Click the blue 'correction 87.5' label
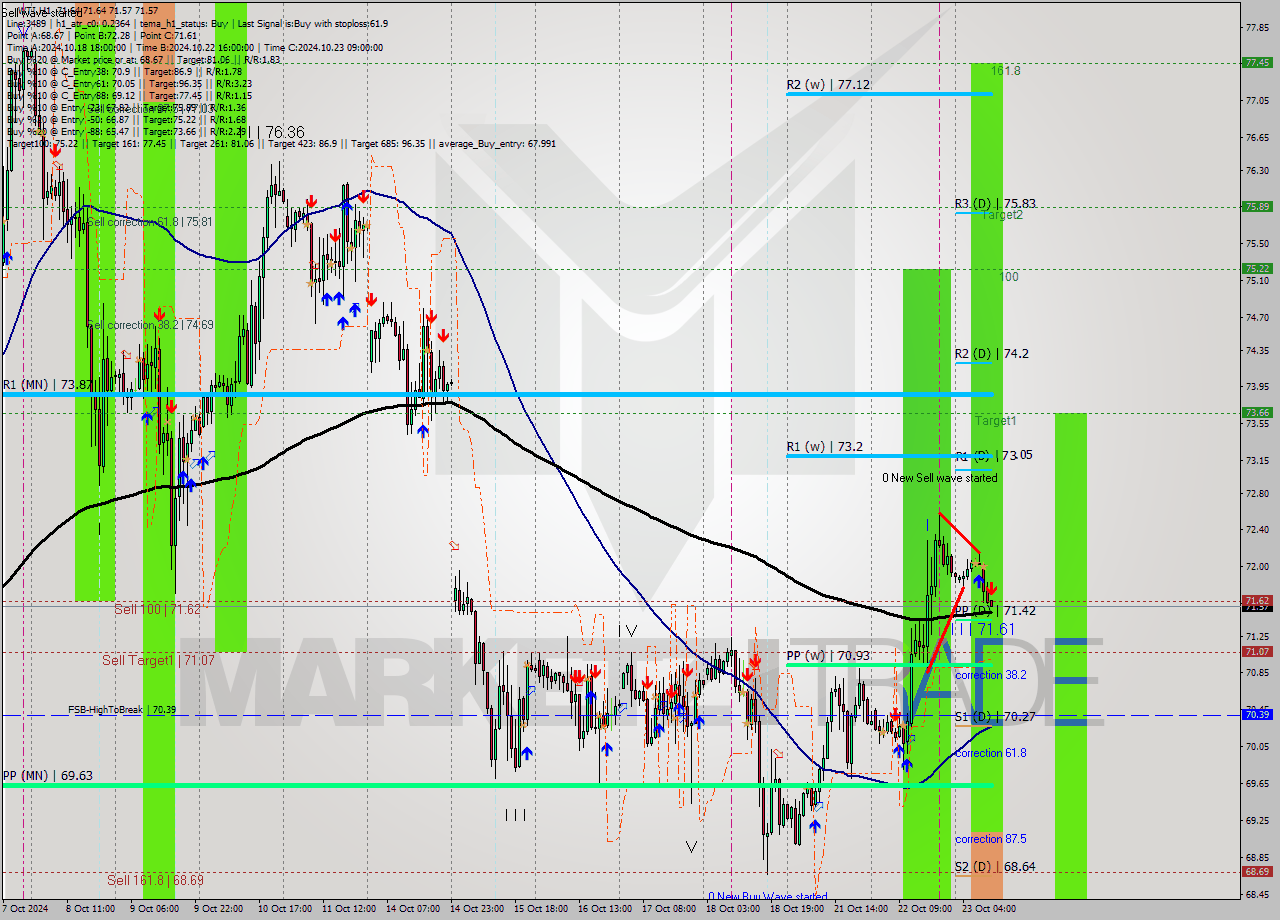1280x920 pixels. [x=990, y=839]
